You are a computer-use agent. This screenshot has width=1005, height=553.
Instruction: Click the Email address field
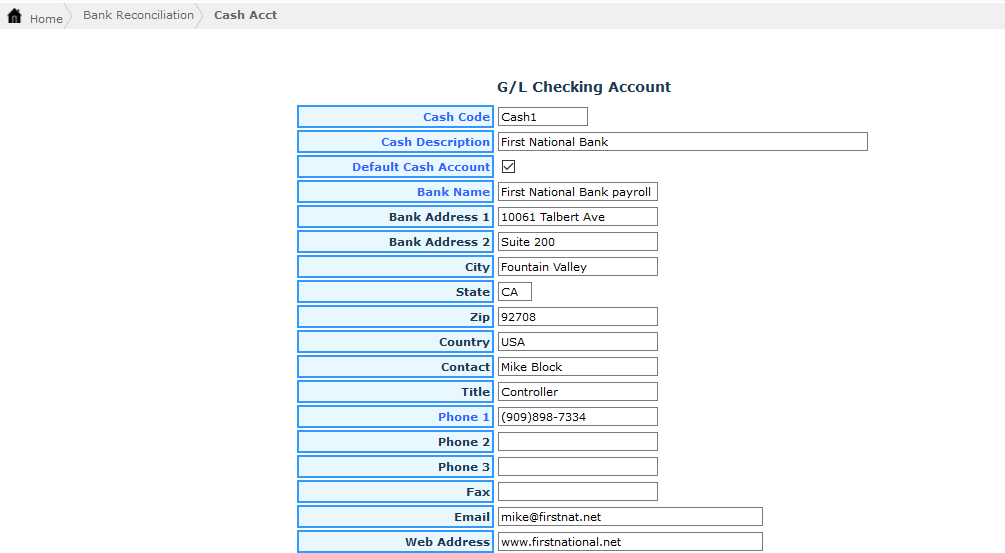pyautogui.click(x=629, y=517)
